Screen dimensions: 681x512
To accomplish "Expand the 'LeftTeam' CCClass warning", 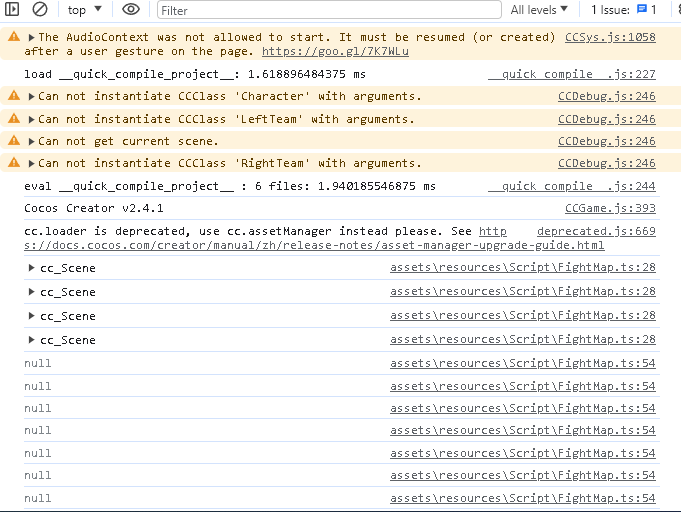I will pos(31,119).
